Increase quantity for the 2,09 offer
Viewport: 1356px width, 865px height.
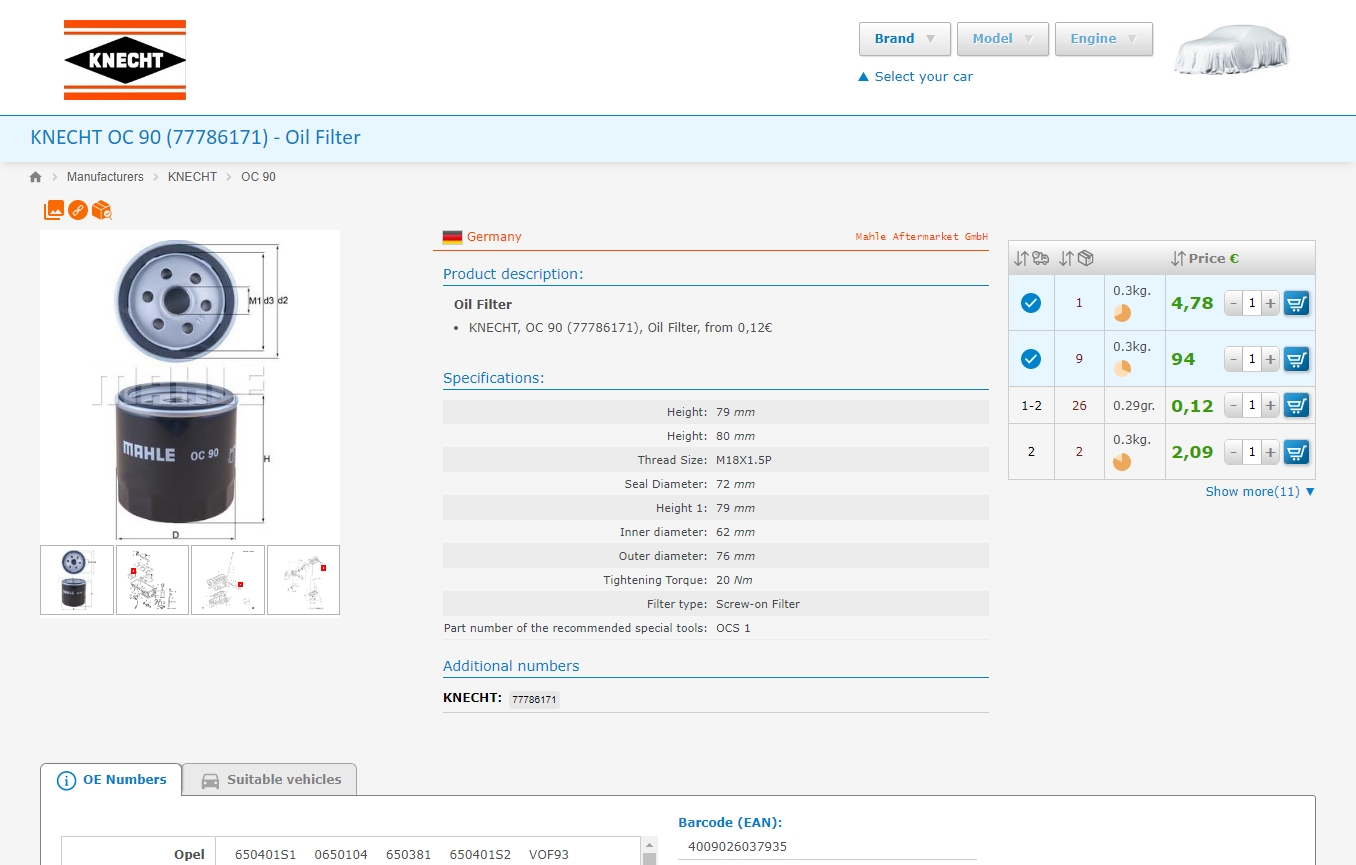[x=1270, y=452]
